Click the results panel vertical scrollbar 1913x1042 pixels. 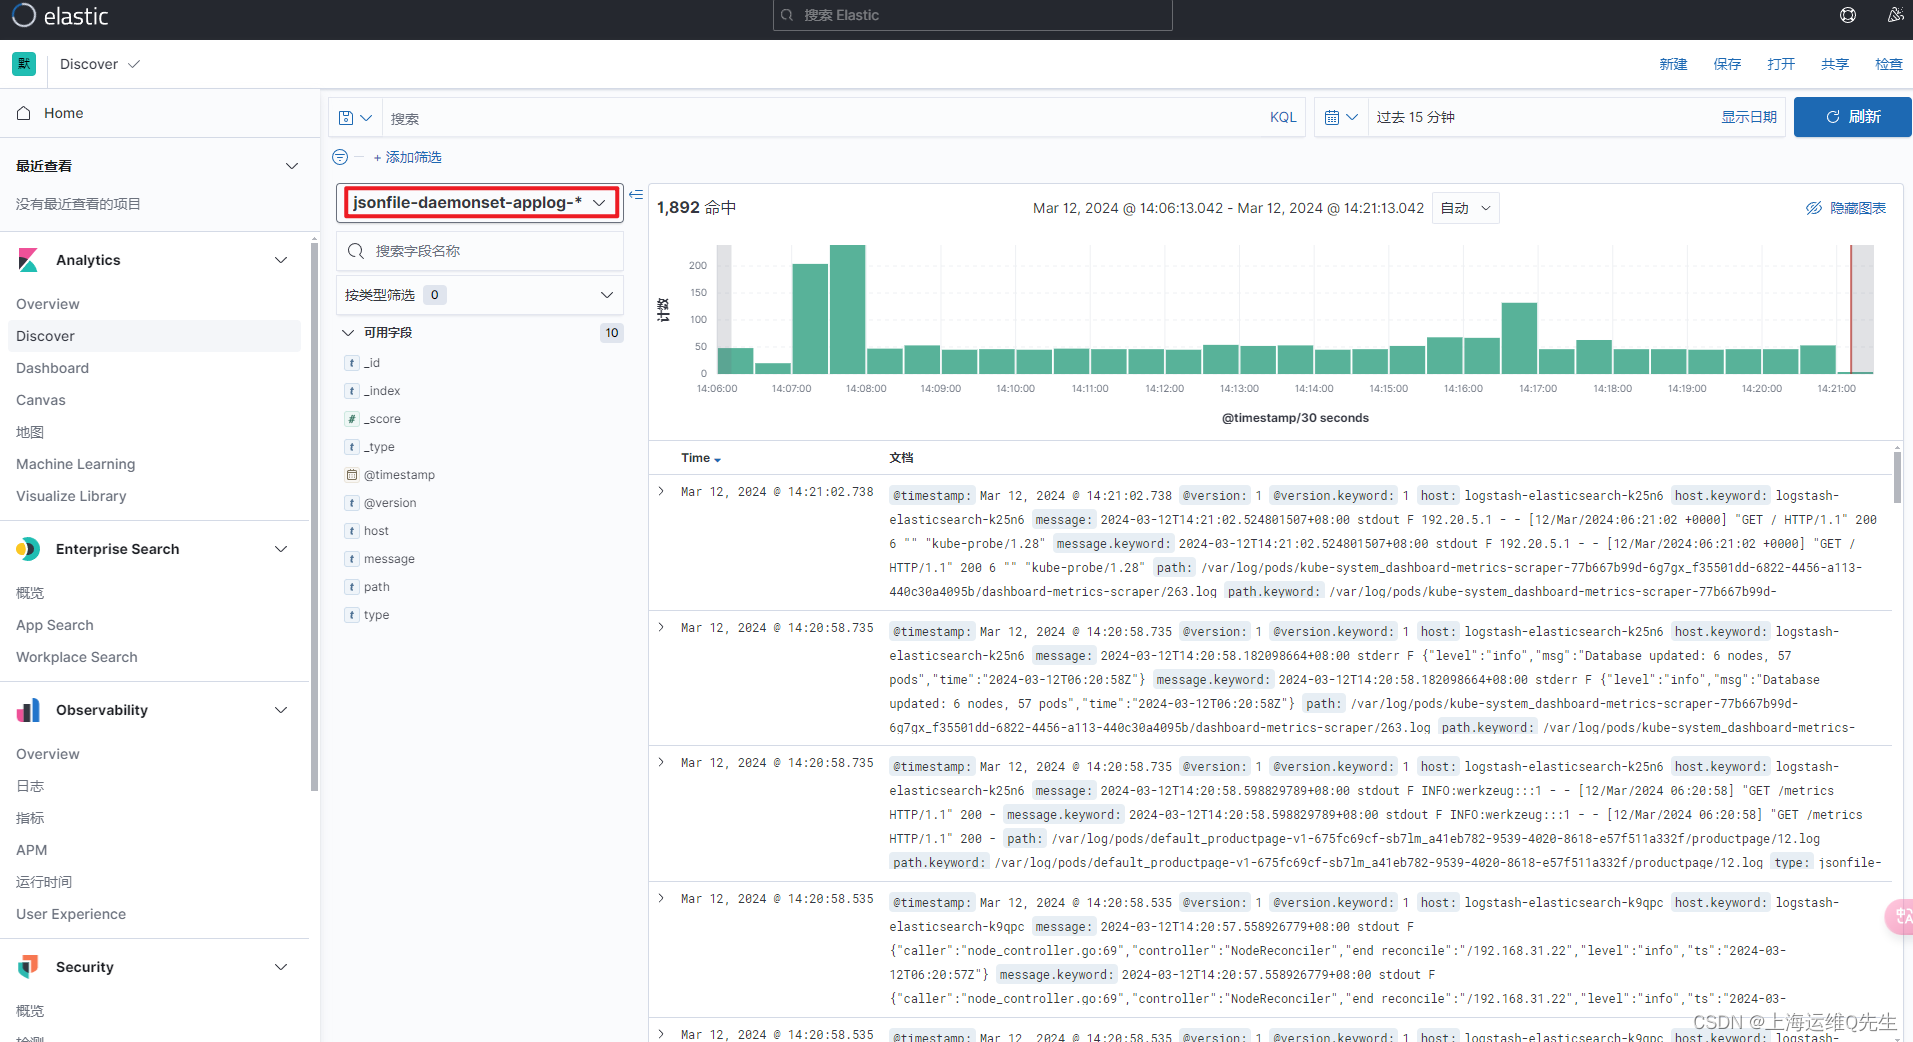1897,477
